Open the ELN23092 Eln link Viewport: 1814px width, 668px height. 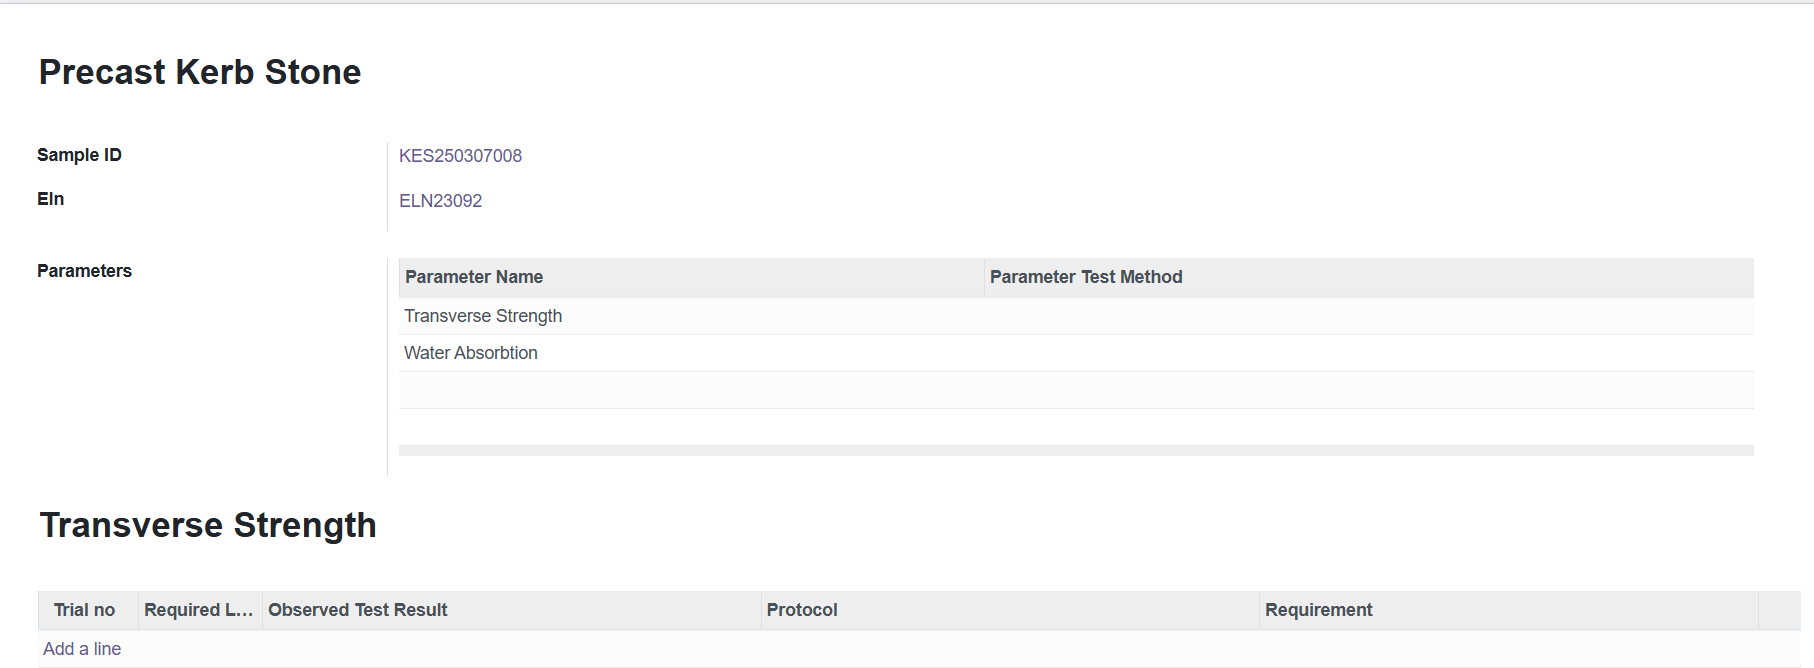[x=440, y=201]
